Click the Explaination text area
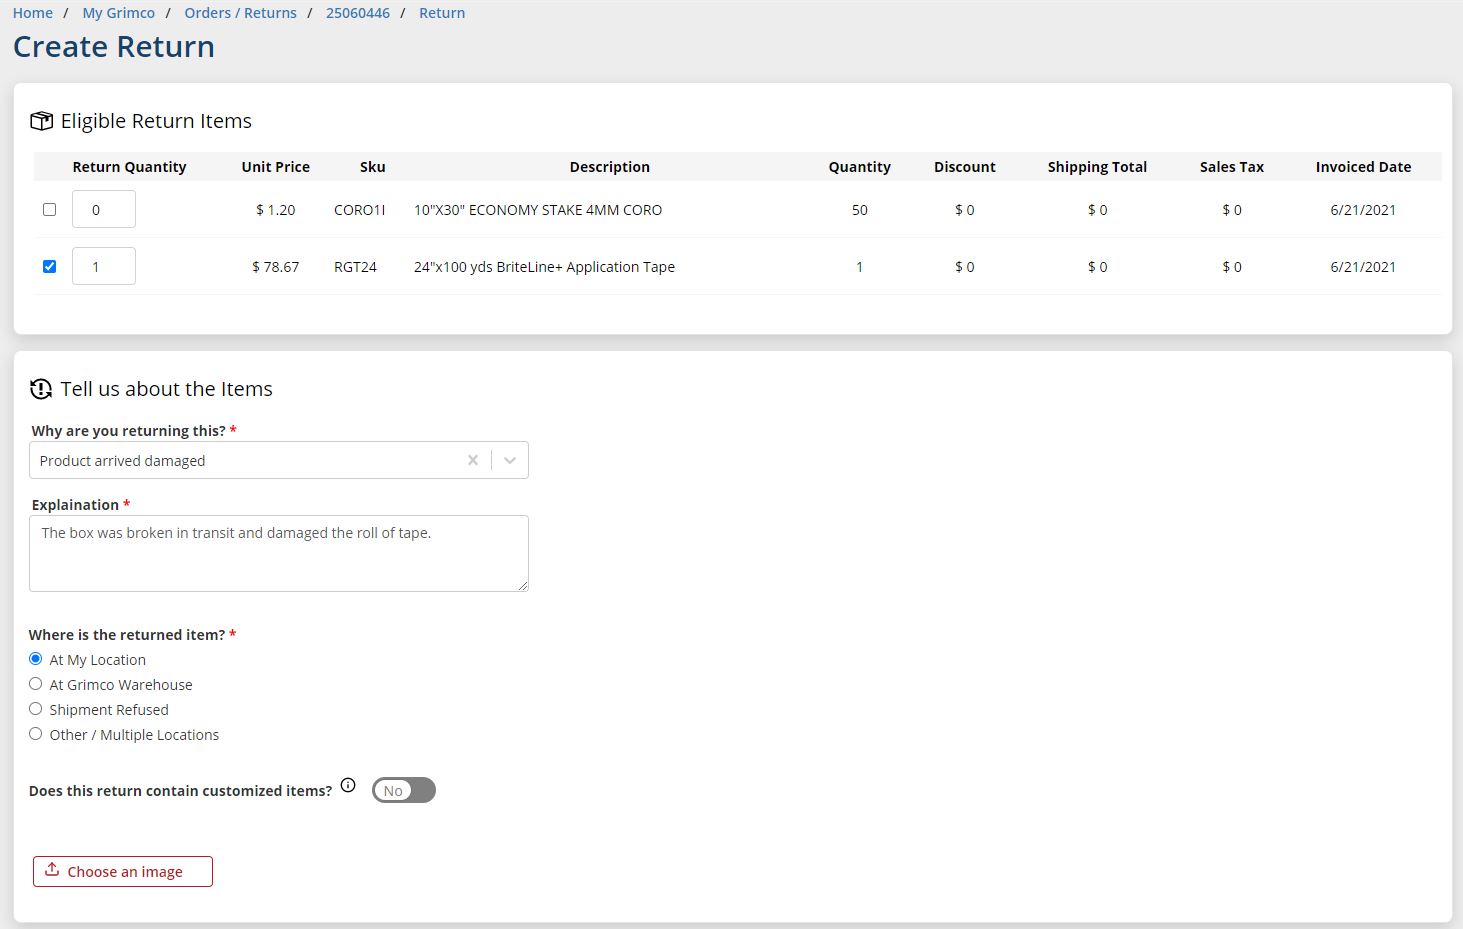Viewport: 1463px width, 929px height. [x=278, y=554]
